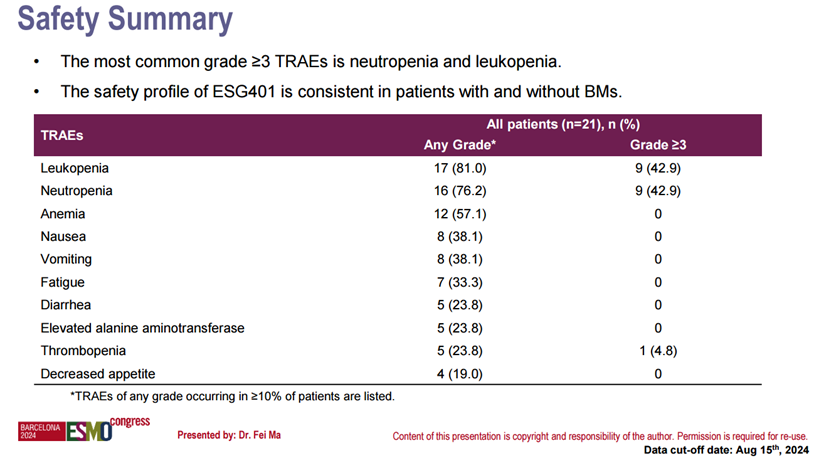Click the TRAEs footnote below the table
The height and width of the screenshot is (458, 814).
click(x=232, y=396)
